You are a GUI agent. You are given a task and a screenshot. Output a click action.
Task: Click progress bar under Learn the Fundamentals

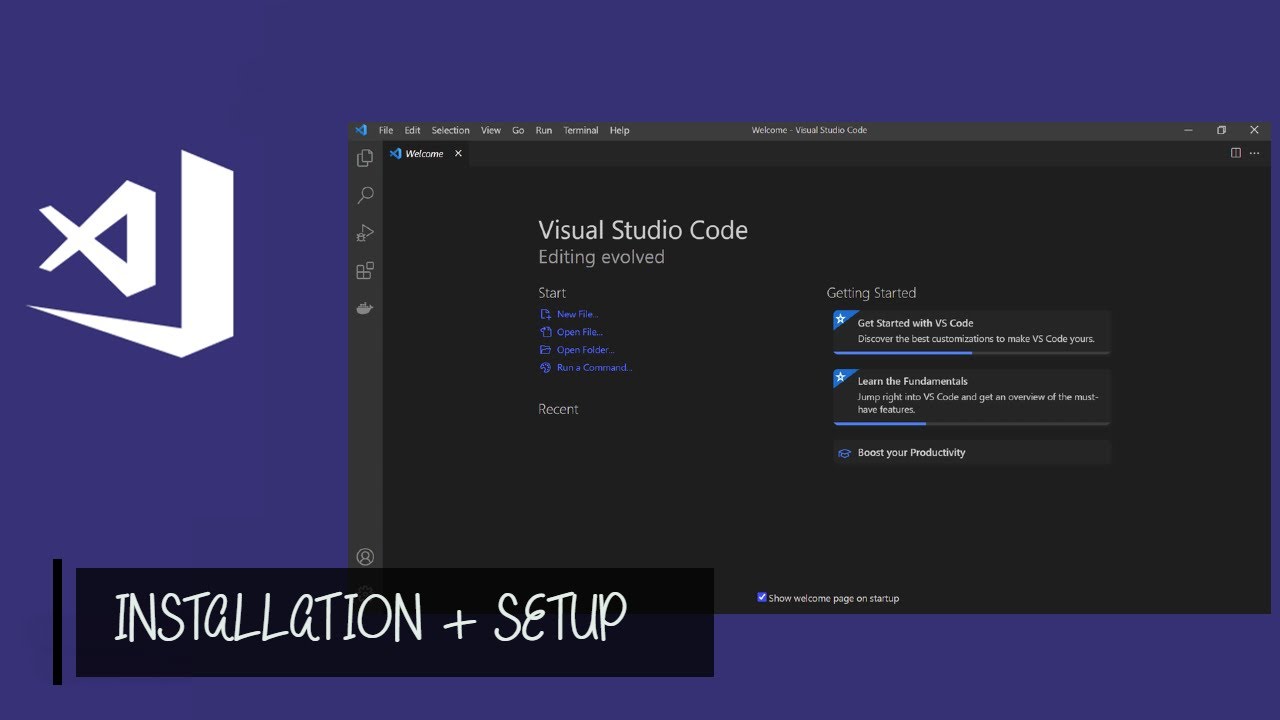tap(972, 424)
